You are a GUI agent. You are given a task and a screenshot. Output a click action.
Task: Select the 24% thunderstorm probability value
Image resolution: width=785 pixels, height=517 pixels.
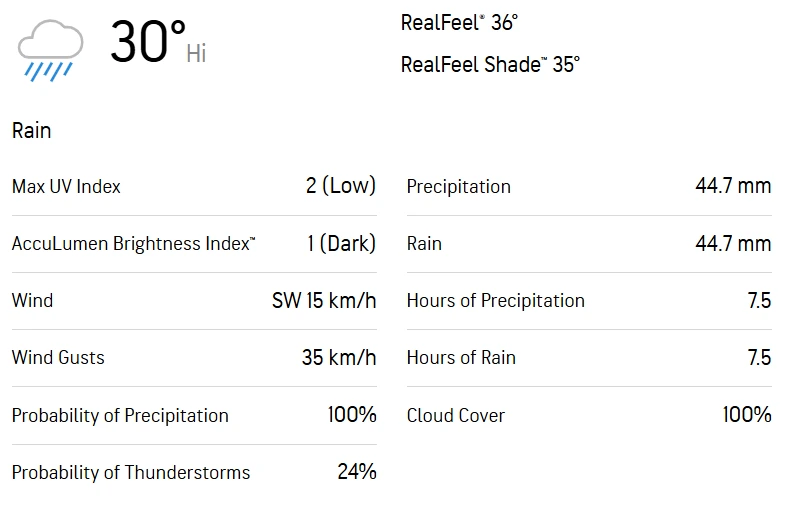[357, 472]
